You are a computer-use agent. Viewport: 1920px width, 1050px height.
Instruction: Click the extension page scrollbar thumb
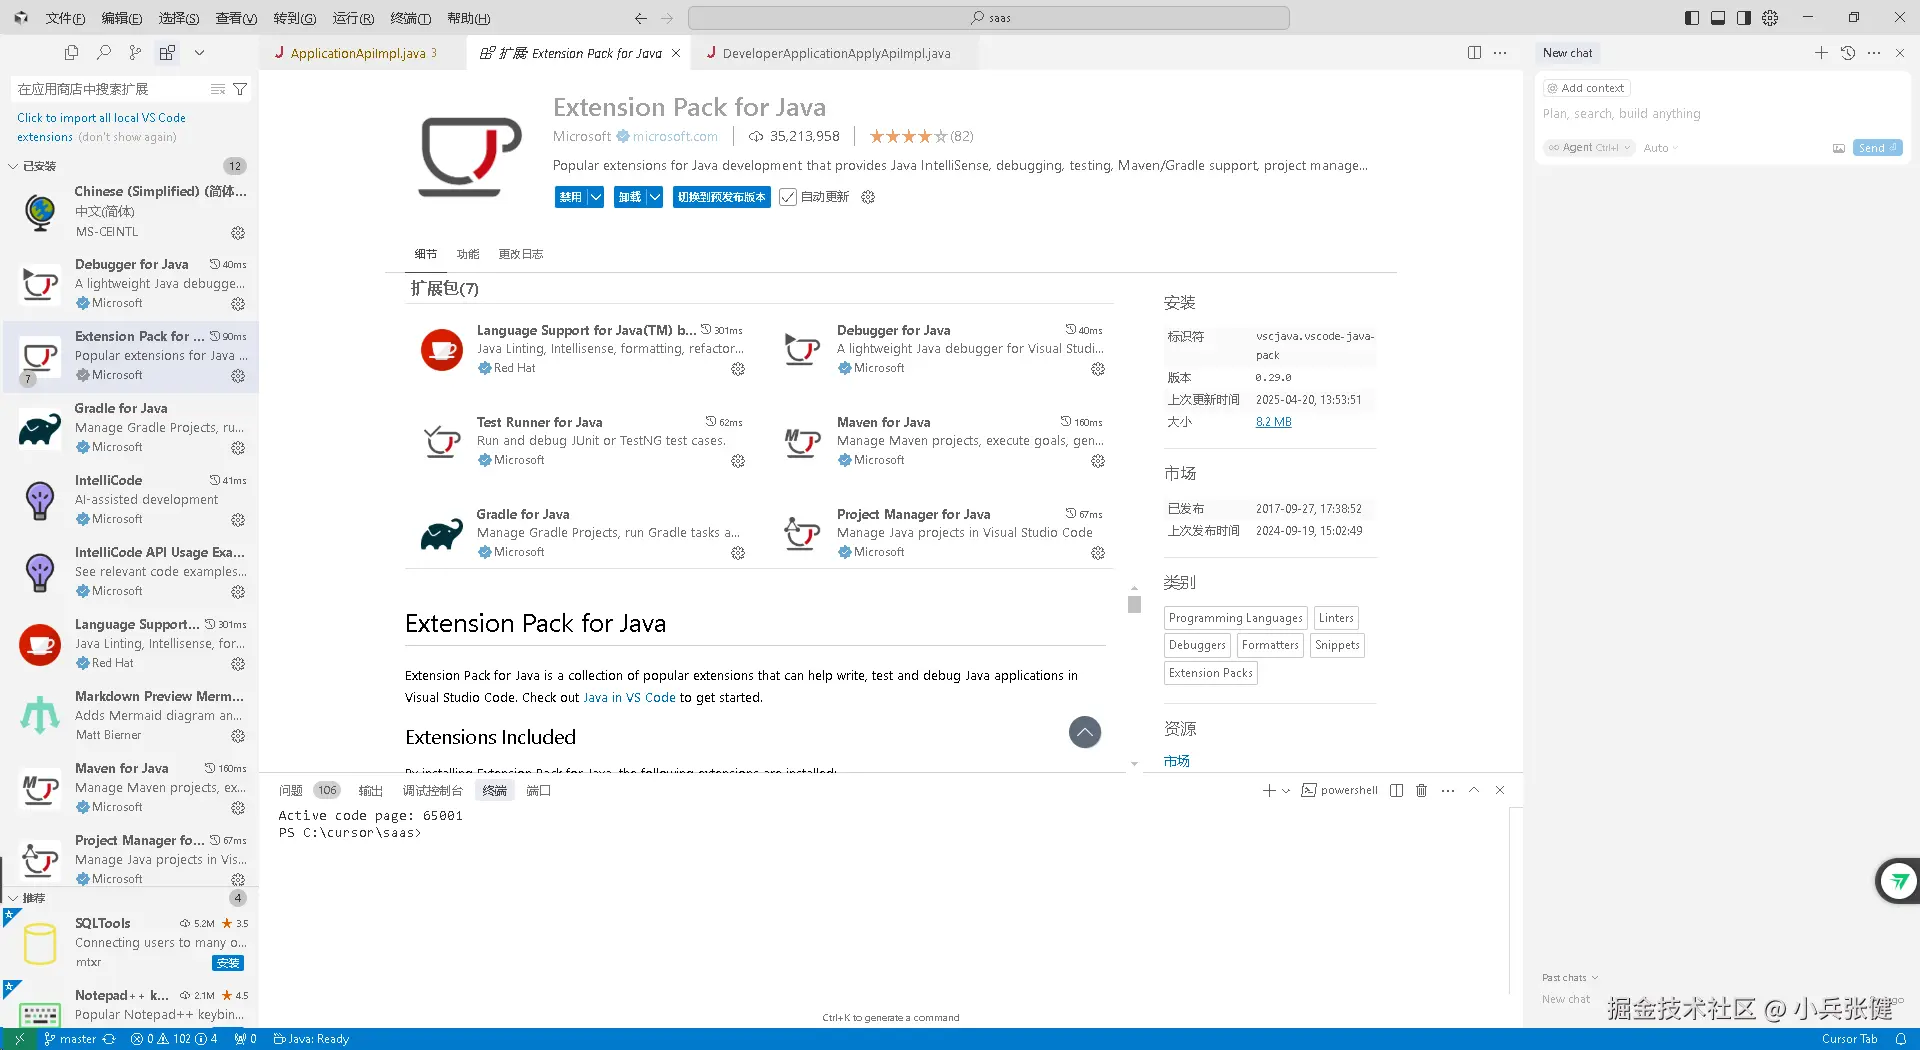1134,604
